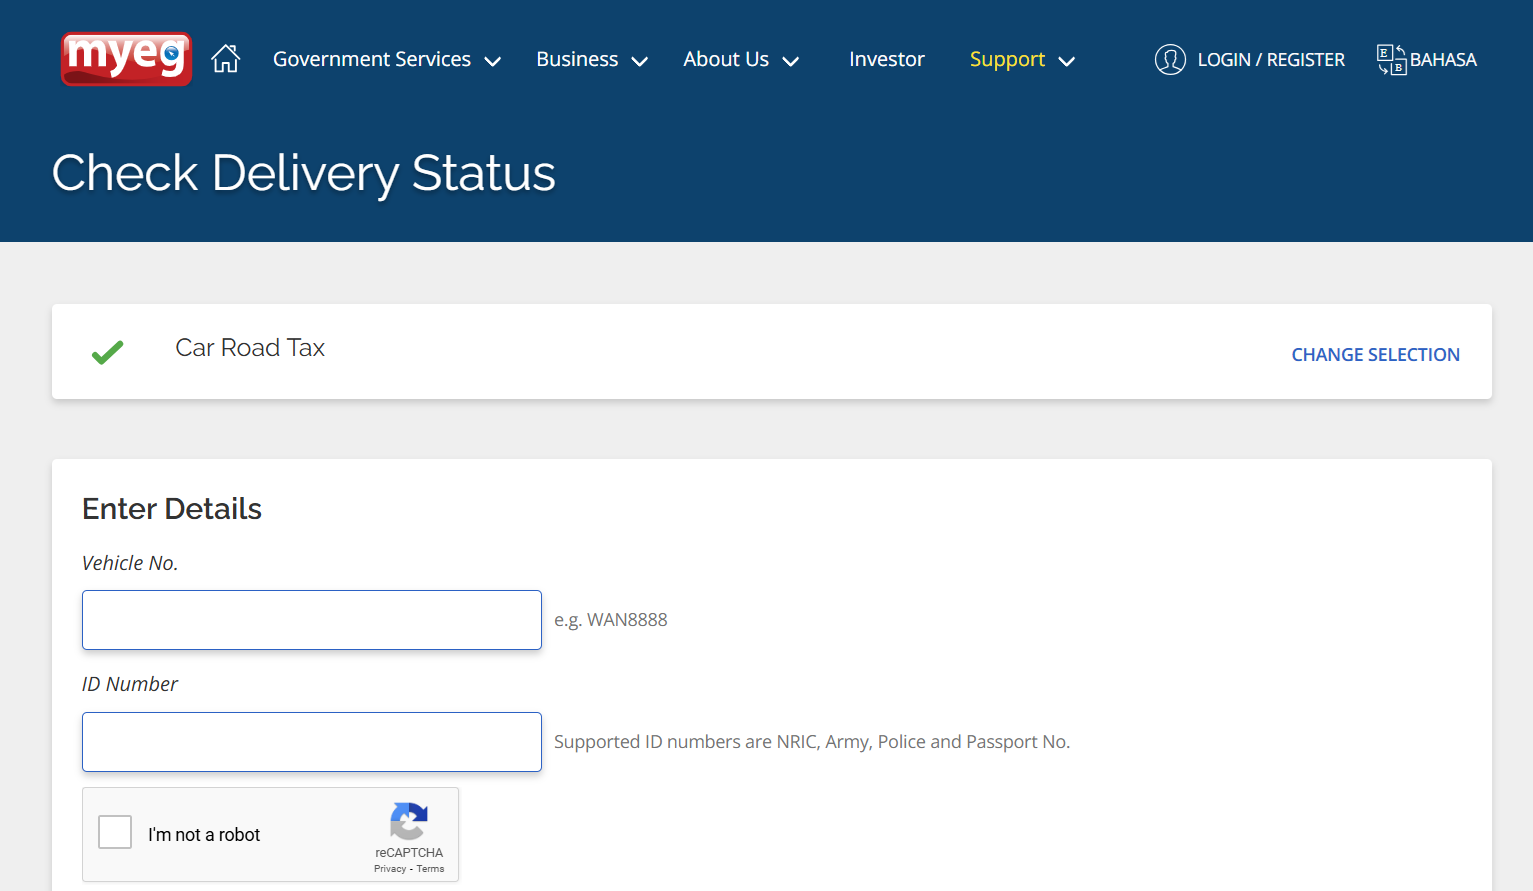Image resolution: width=1533 pixels, height=891 pixels.
Task: Click the green checkmark beside Car Road Tax
Action: coord(107,352)
